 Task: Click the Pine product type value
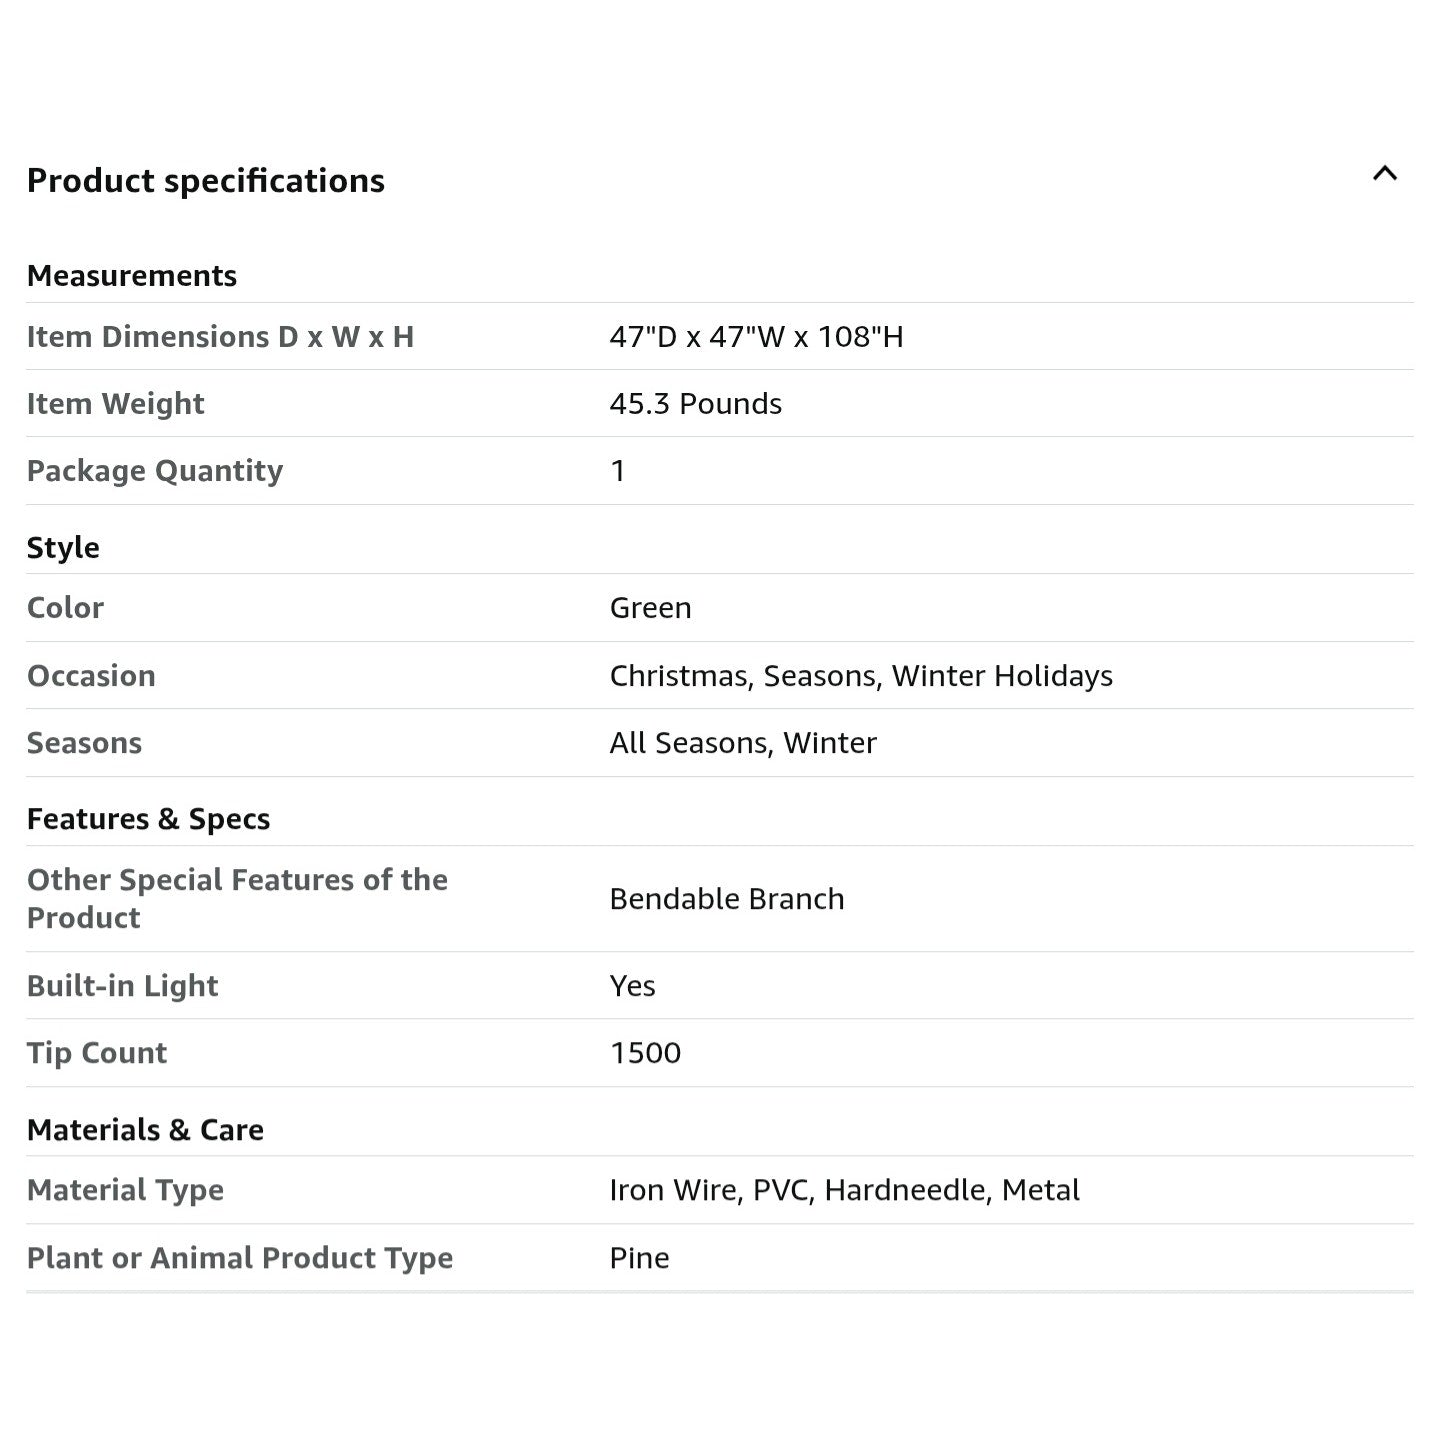click(x=640, y=1258)
